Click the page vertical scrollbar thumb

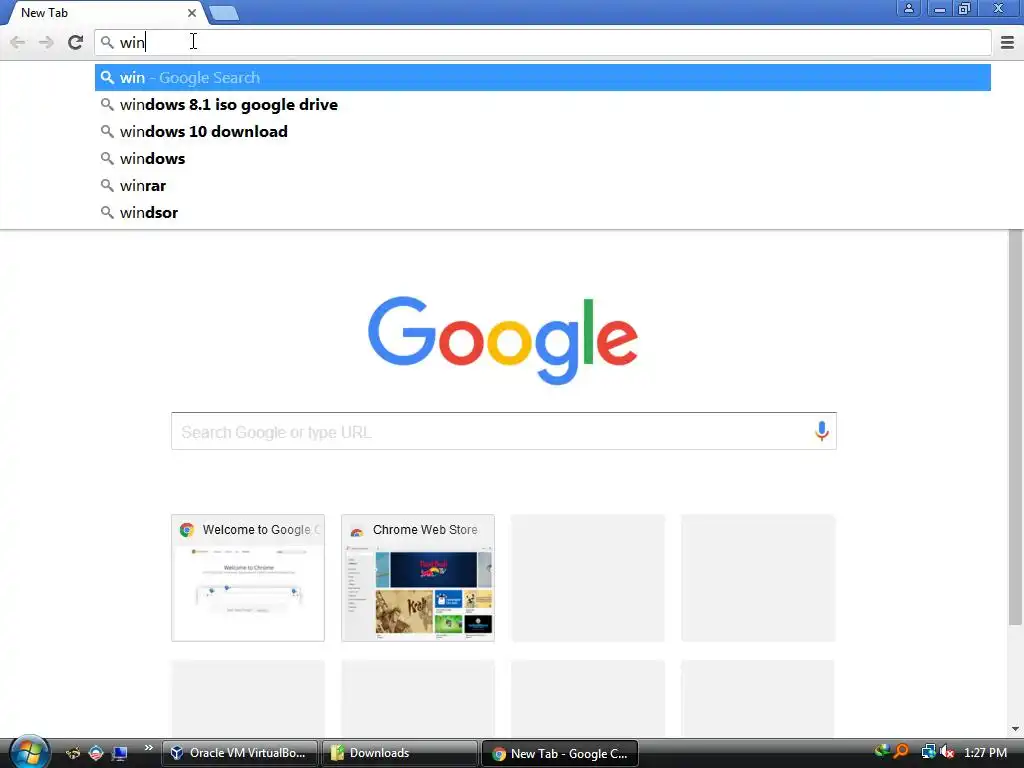[x=1016, y=427]
